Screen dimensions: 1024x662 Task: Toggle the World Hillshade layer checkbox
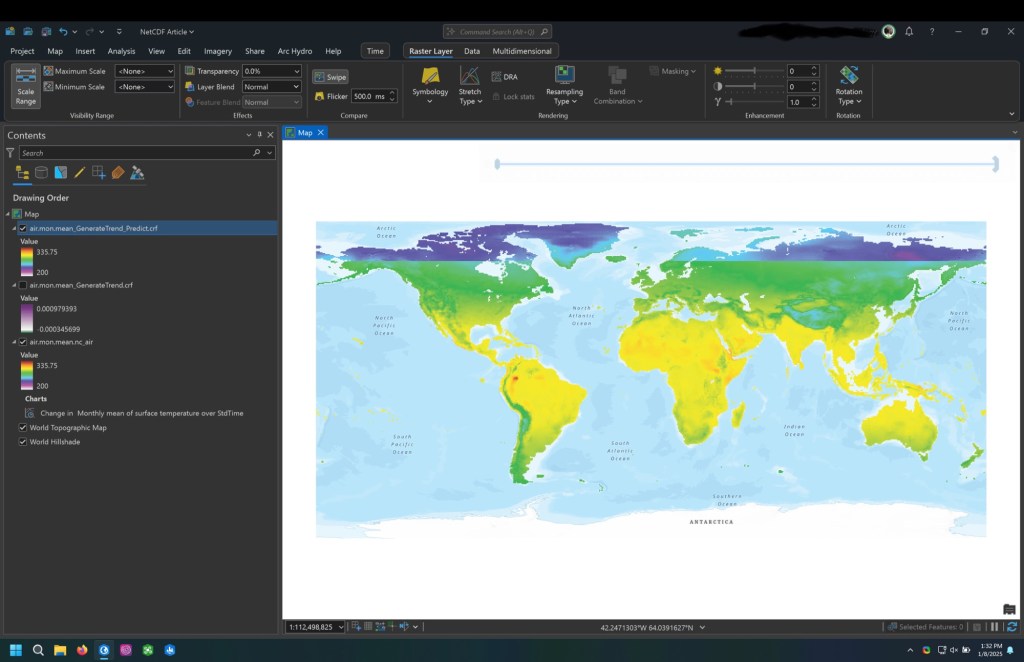pos(23,441)
